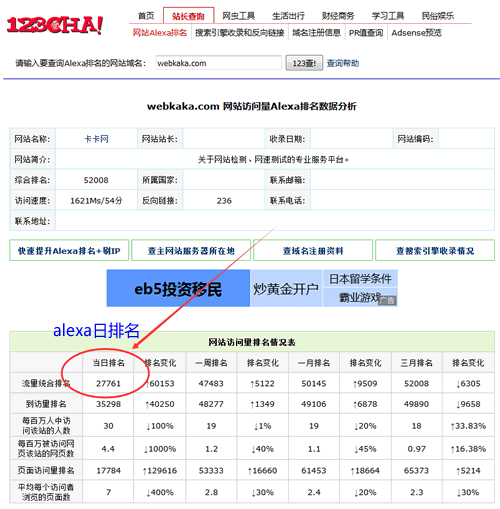Image resolution: width=500 pixels, height=509 pixels.
Task: Click the 查域名注册资料 button
Action: (313, 250)
